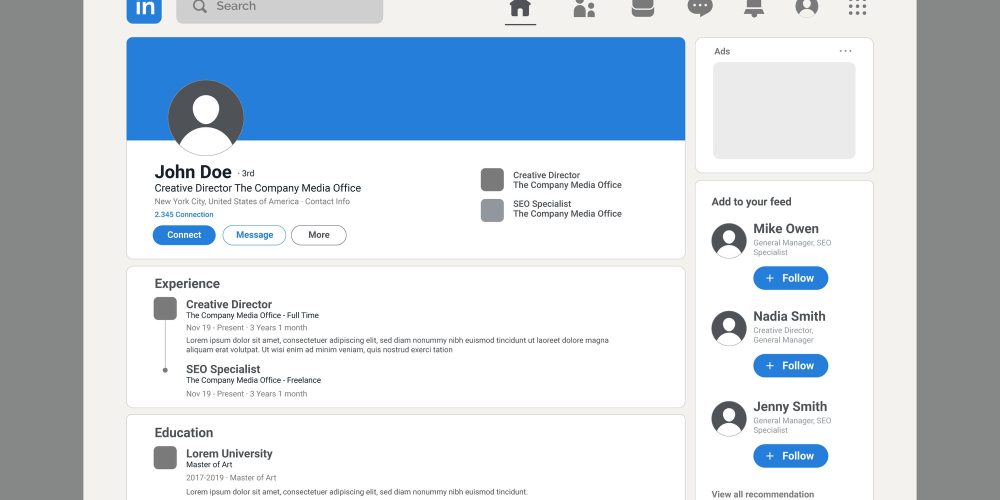
Task: Send a Message to John Doe
Action: 254,235
